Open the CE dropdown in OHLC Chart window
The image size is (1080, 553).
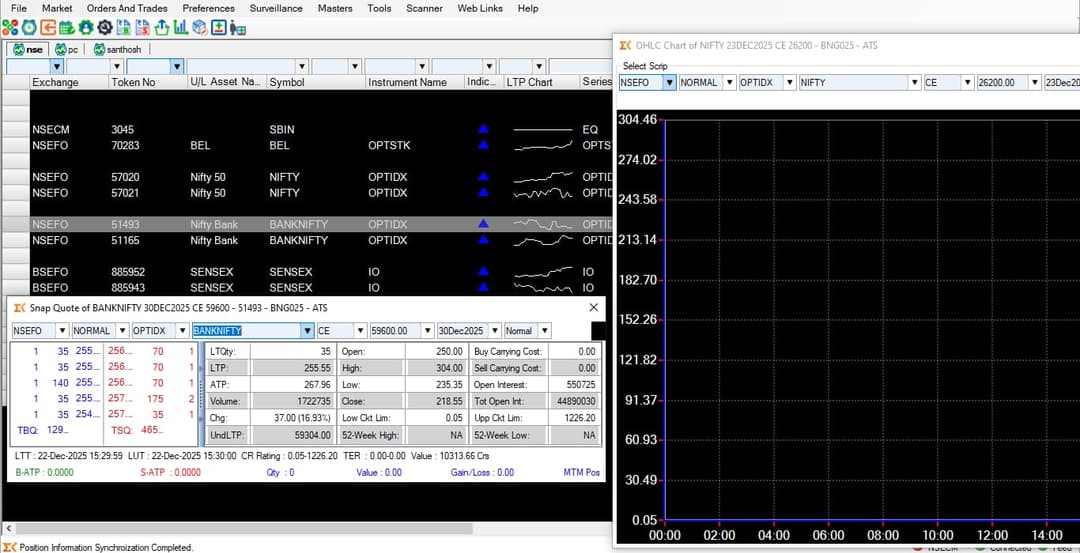(967, 83)
